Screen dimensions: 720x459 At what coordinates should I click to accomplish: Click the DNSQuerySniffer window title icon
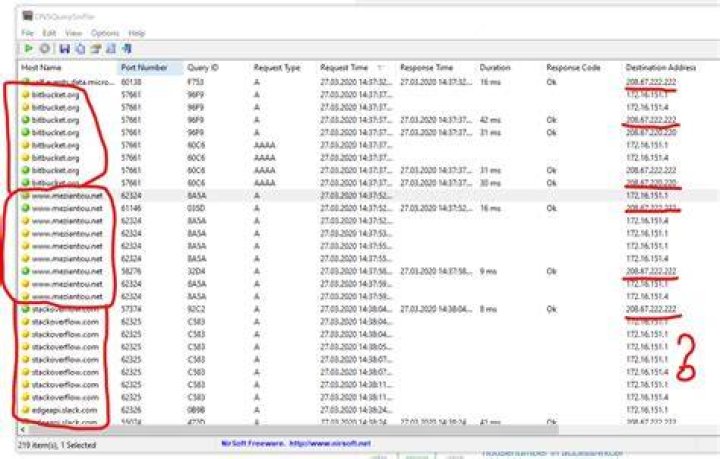28,16
